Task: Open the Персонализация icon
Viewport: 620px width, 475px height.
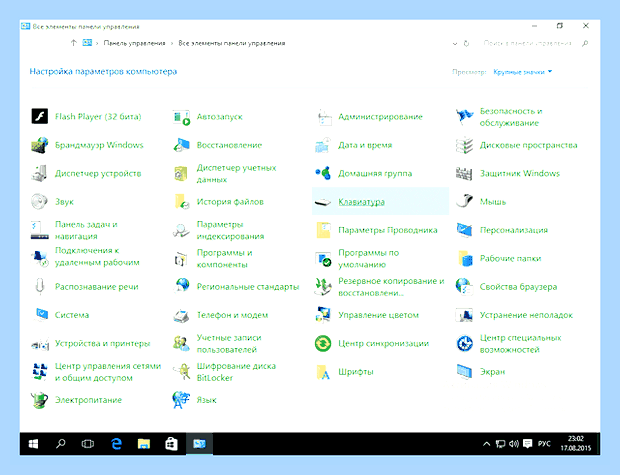Action: tap(464, 230)
